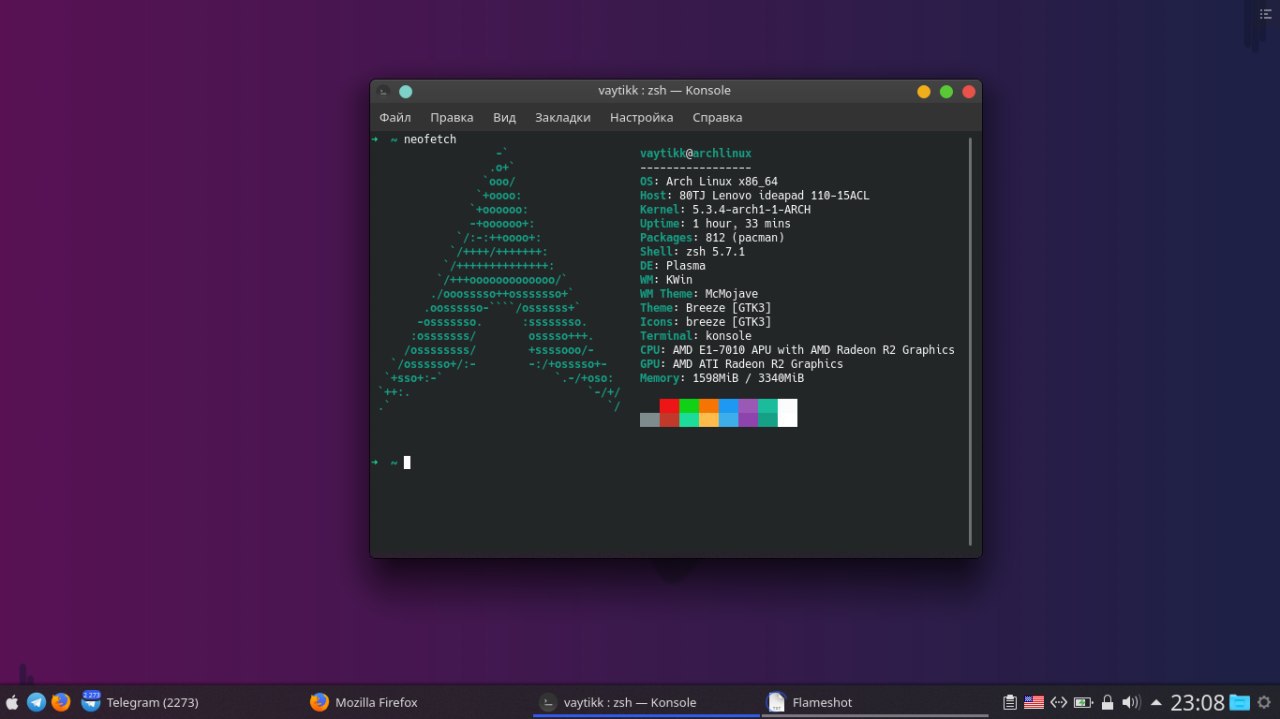The width and height of the screenshot is (1280, 719).
Task: Click the lock tray icon
Action: pos(1107,702)
